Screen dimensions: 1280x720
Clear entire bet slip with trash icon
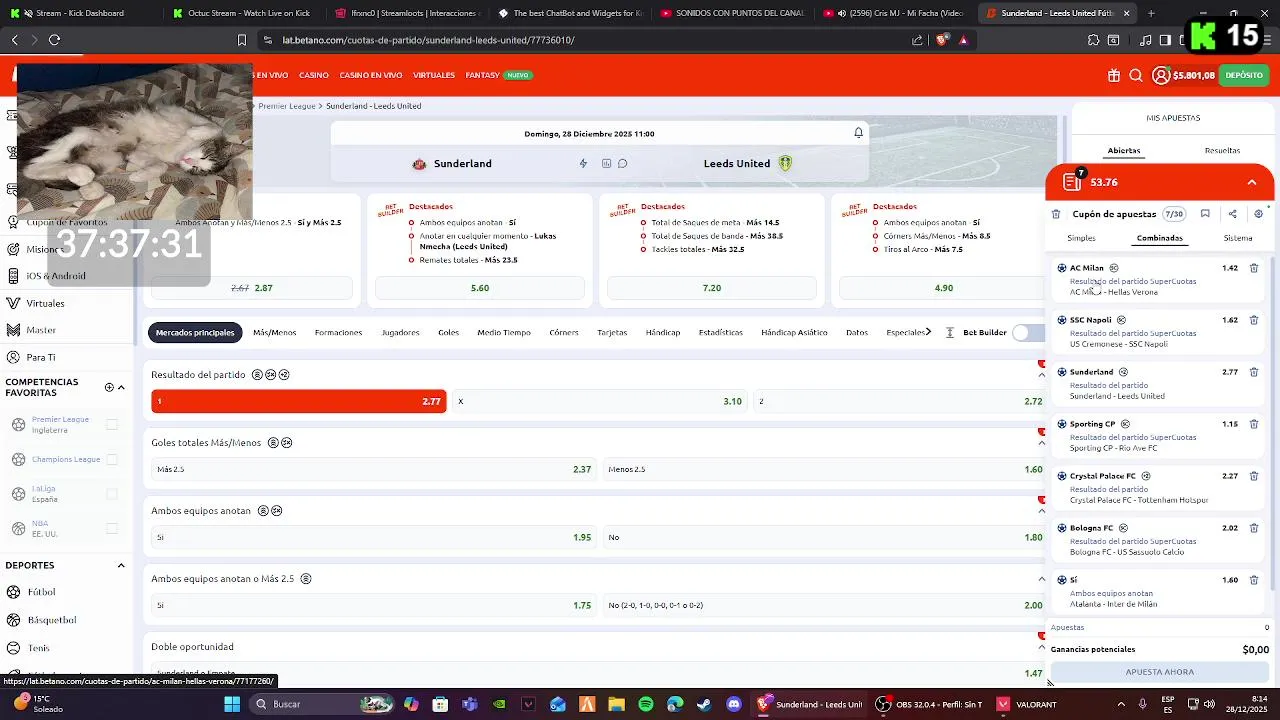[1056, 214]
